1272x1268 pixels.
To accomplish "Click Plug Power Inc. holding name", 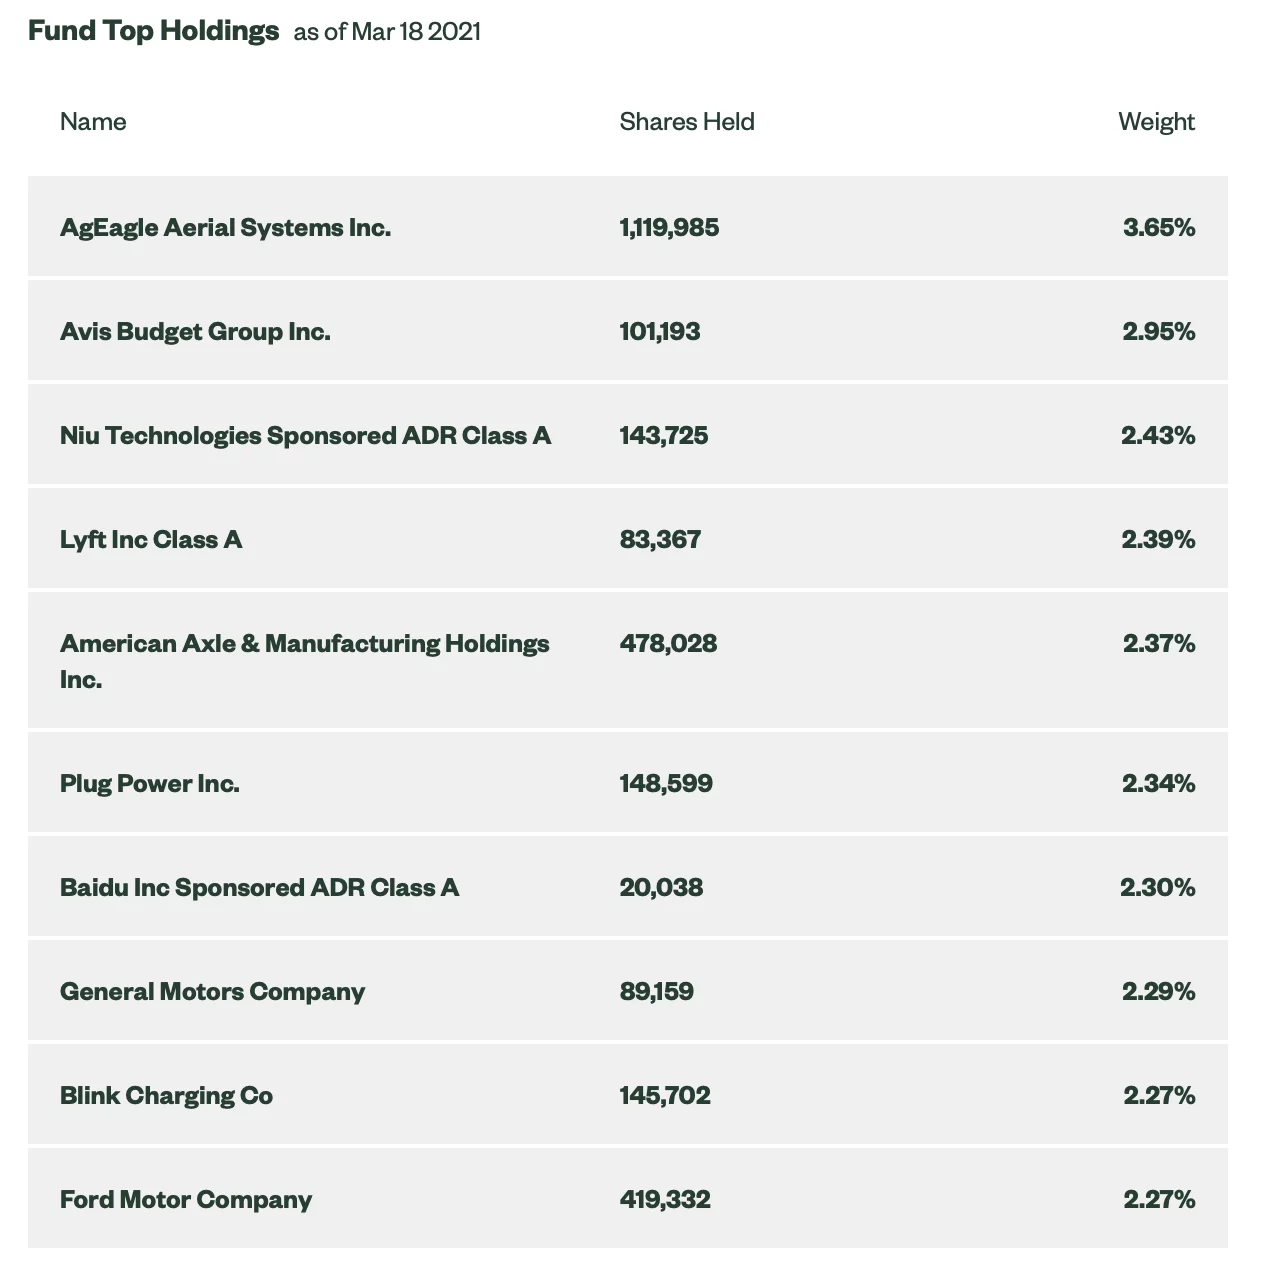I will (x=150, y=784).
